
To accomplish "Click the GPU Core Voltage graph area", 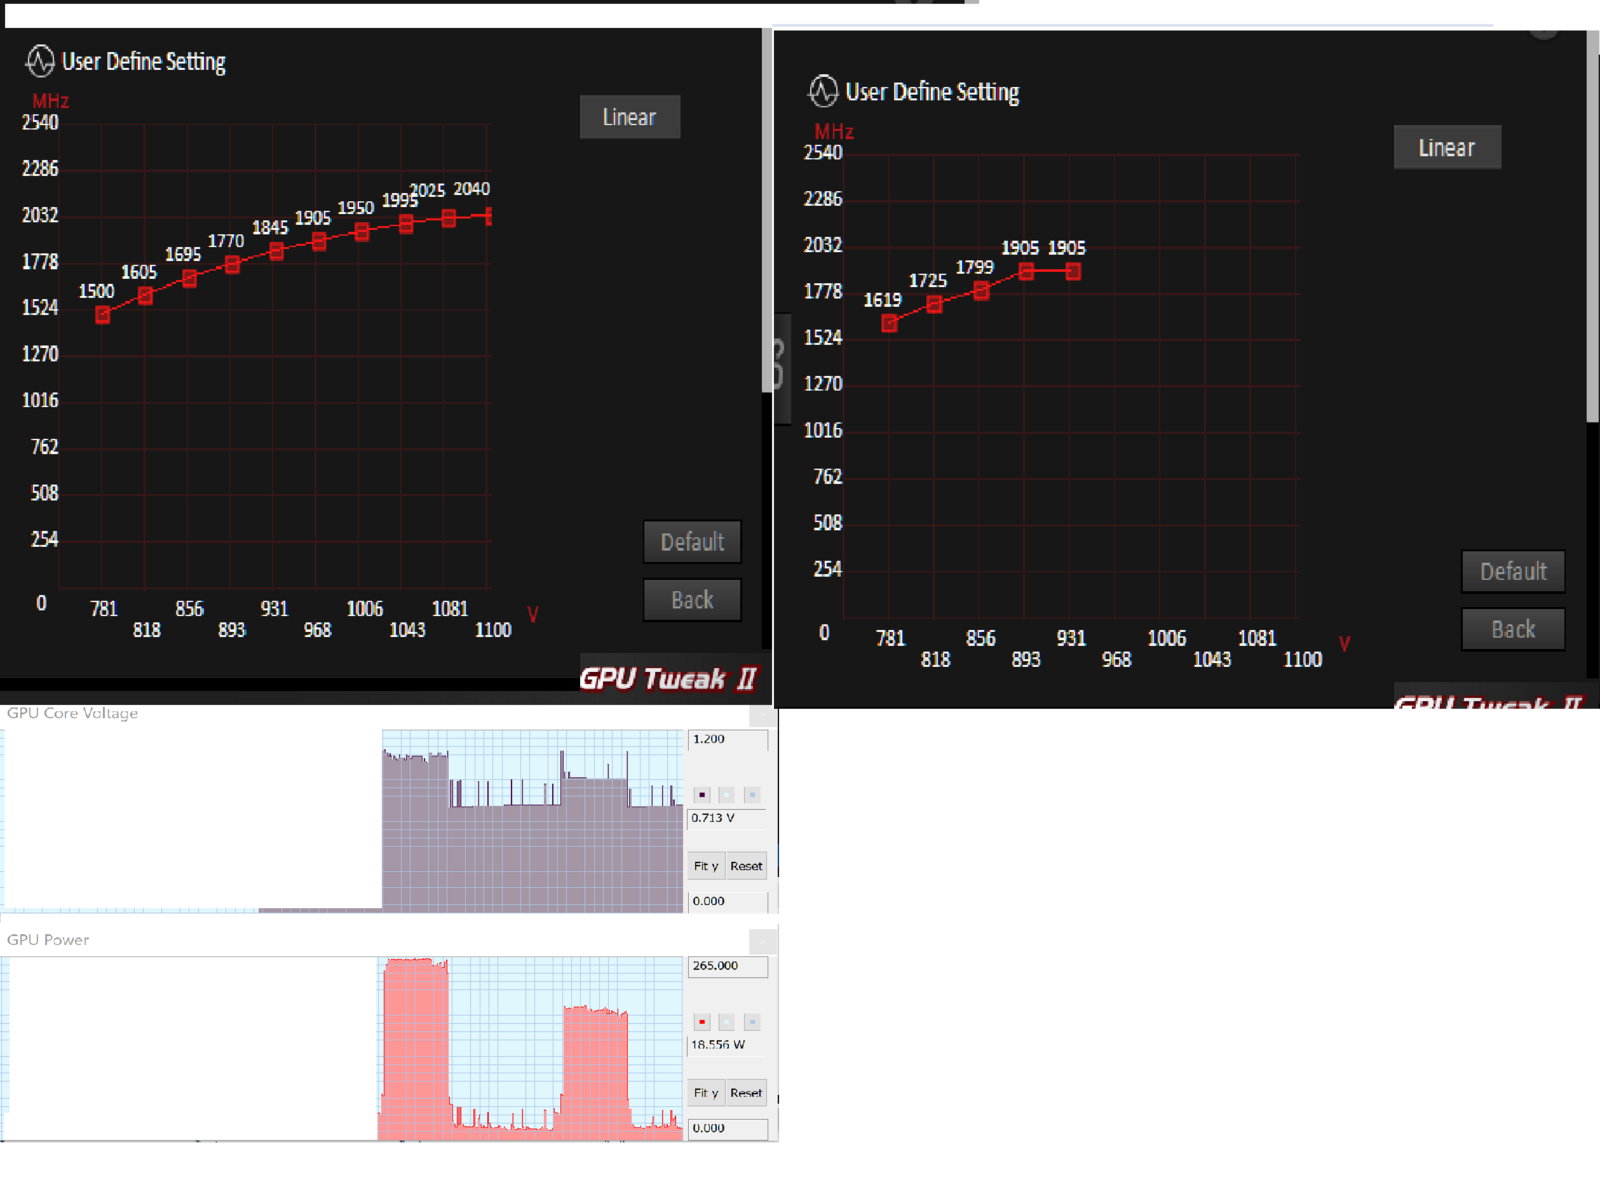I will click(x=342, y=821).
